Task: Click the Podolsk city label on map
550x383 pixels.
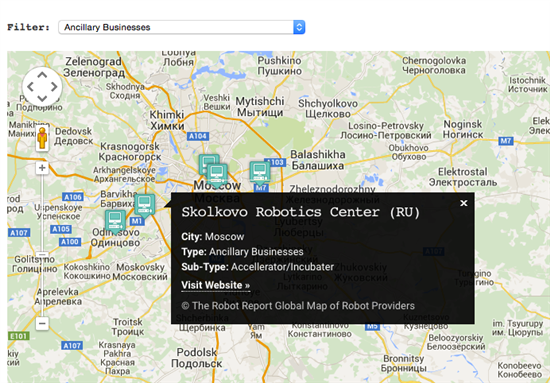Action: click(x=197, y=358)
